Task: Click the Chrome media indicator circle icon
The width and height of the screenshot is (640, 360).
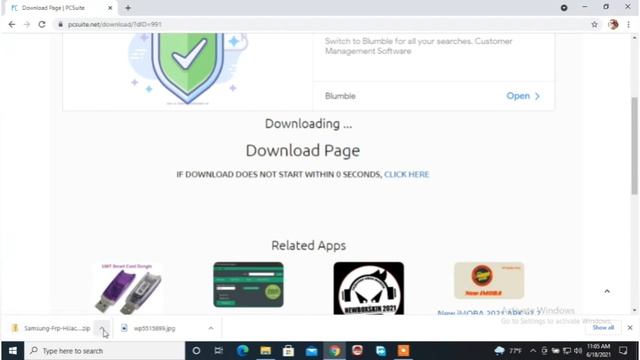Action: pos(564,8)
